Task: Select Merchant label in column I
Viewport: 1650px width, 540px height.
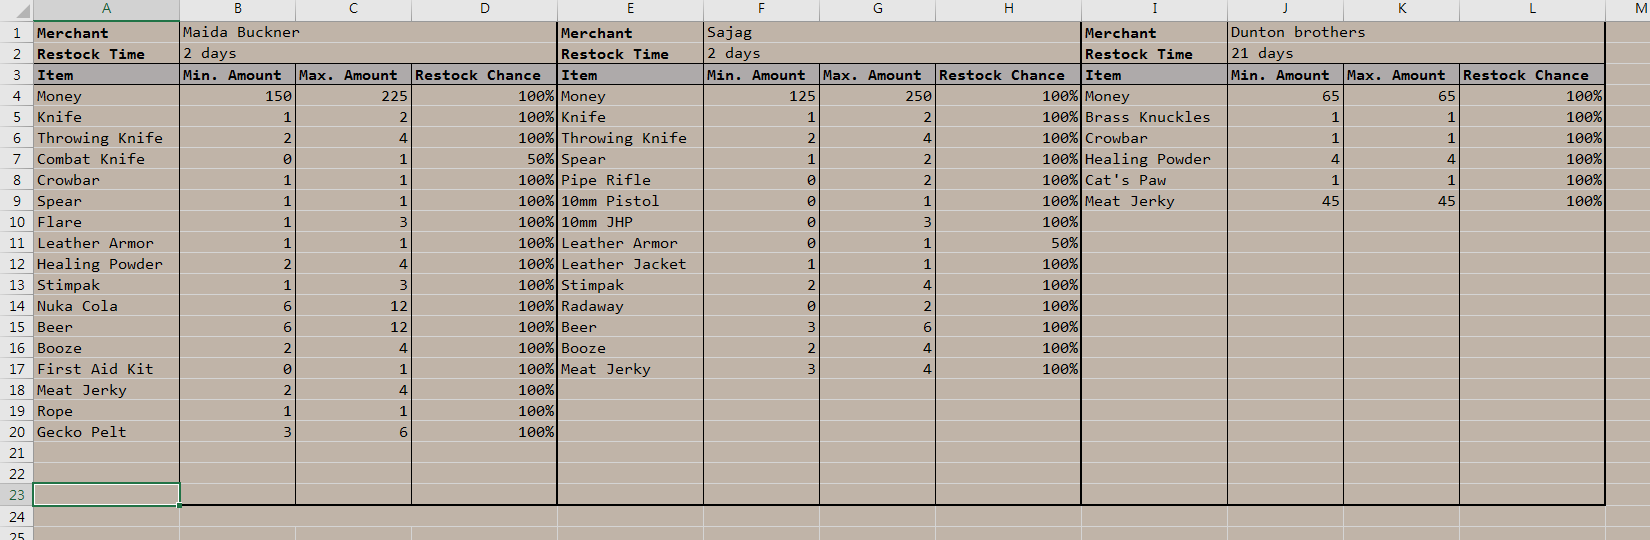Action: tap(1154, 33)
